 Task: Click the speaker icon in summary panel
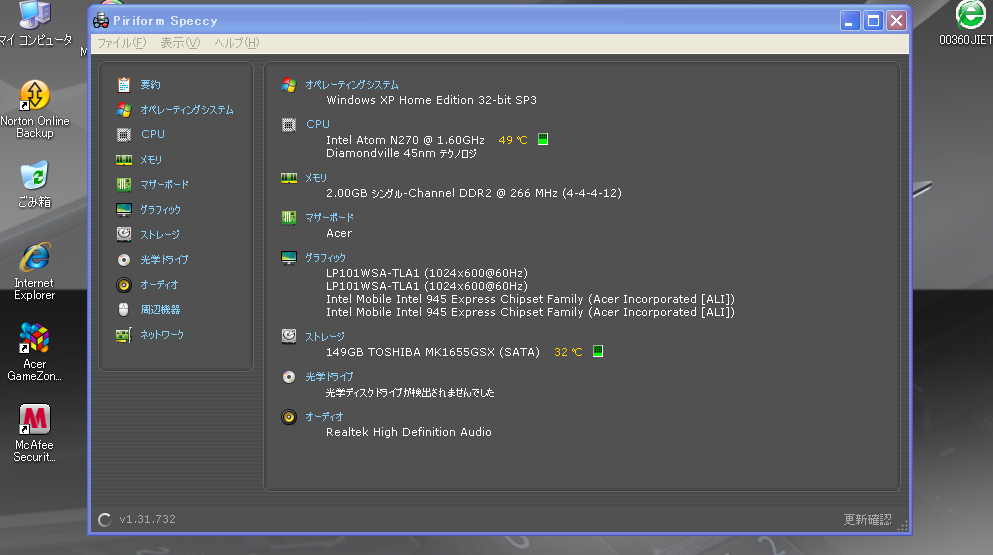pyautogui.click(x=289, y=417)
